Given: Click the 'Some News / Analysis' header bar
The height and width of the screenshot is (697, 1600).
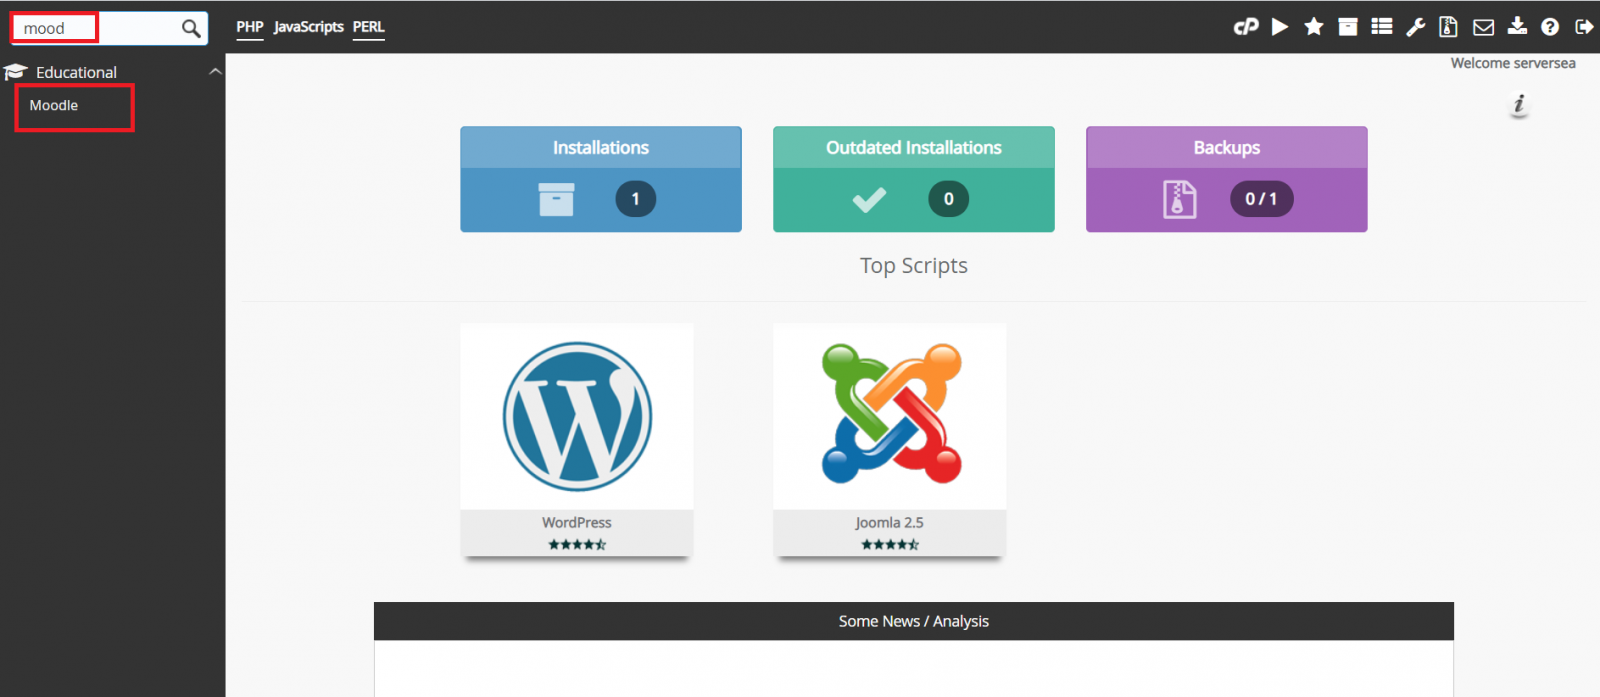Looking at the screenshot, I should point(914,621).
